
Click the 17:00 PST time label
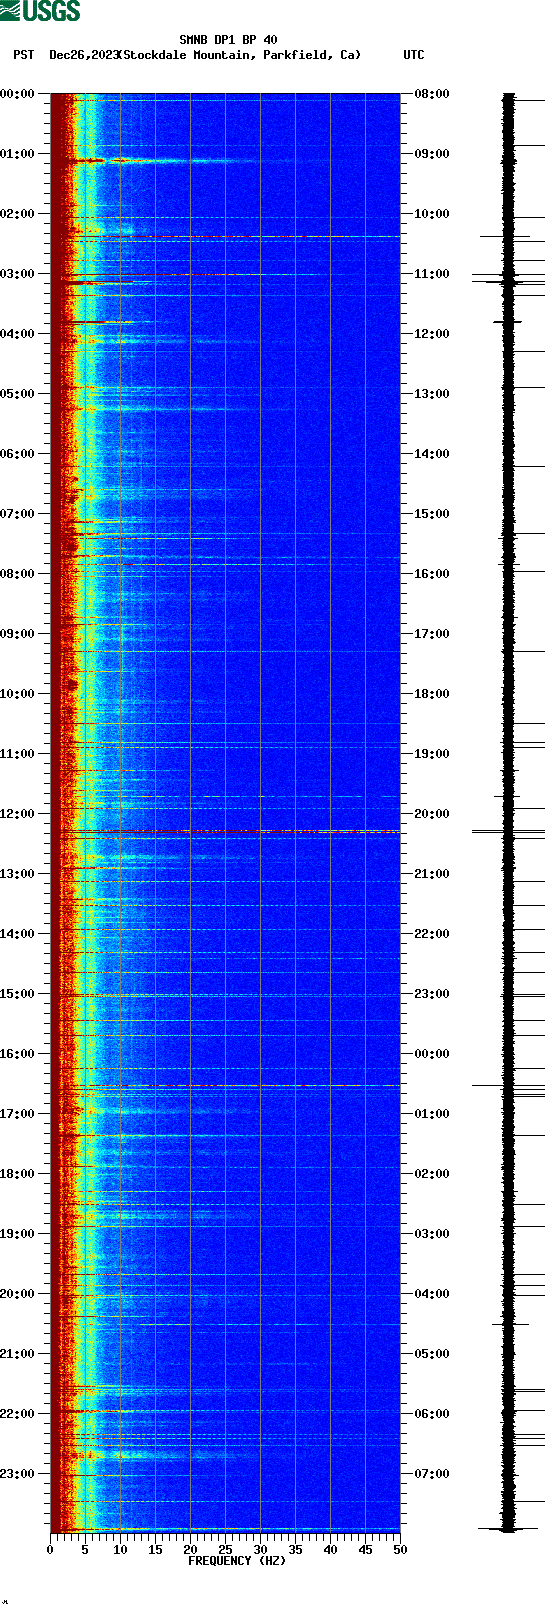tap(17, 1114)
